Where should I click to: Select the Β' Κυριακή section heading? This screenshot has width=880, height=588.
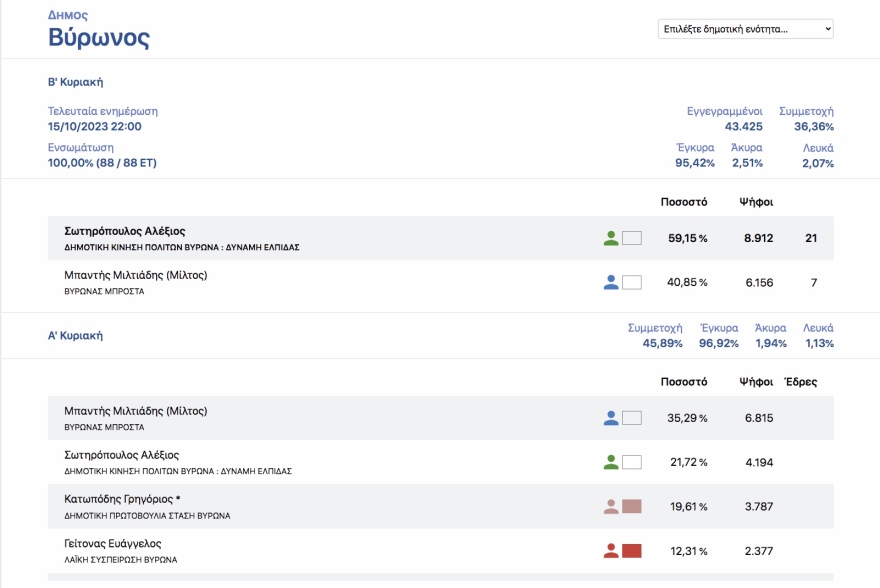tap(75, 82)
